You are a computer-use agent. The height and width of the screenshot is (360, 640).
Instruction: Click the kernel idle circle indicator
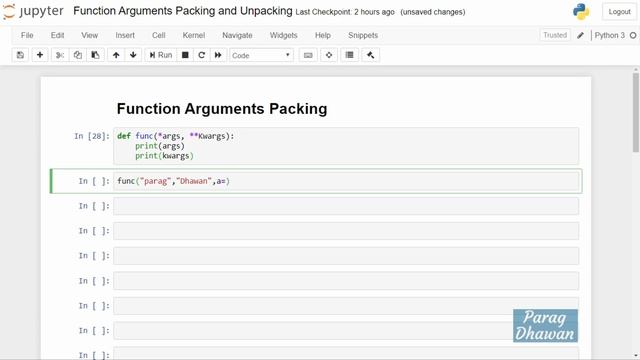tap(633, 36)
